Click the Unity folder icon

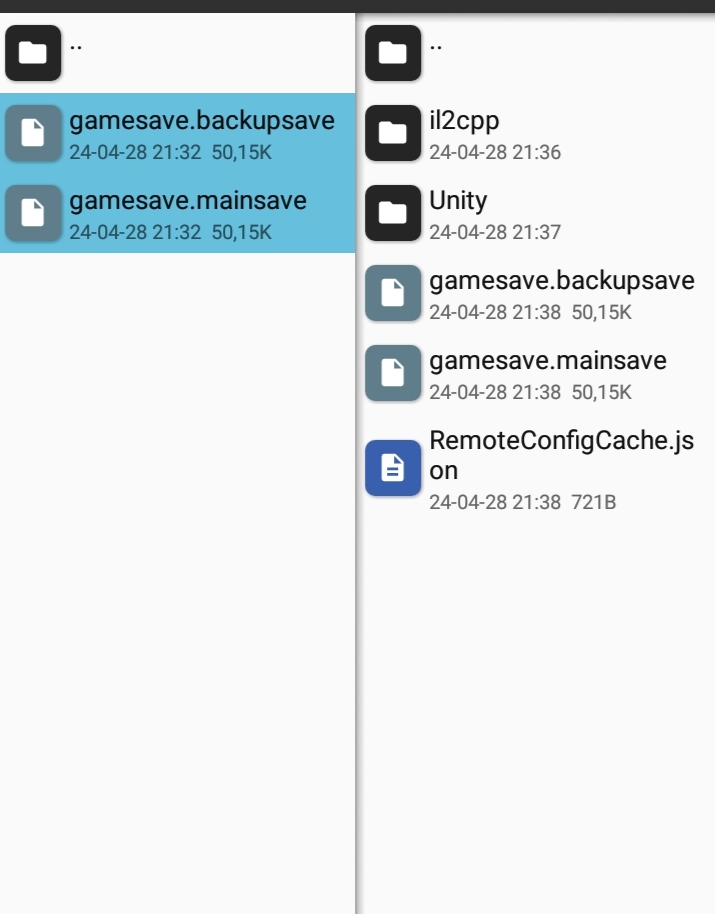coord(393,212)
